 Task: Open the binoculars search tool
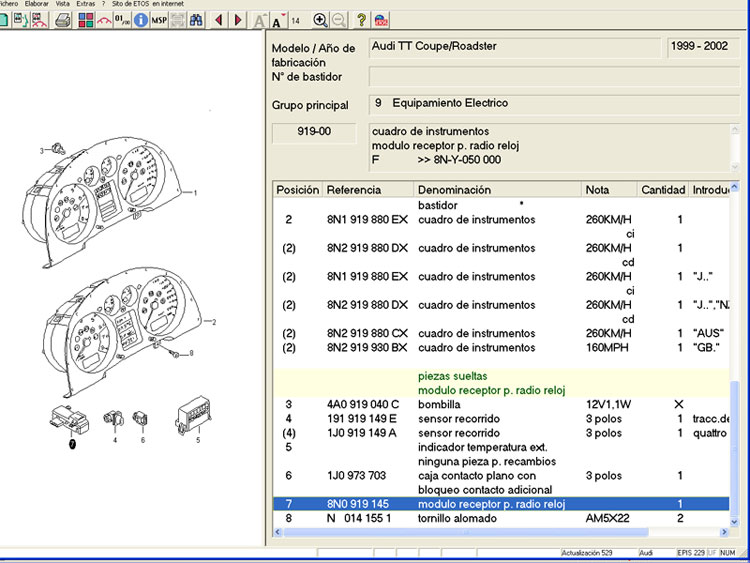[196, 20]
